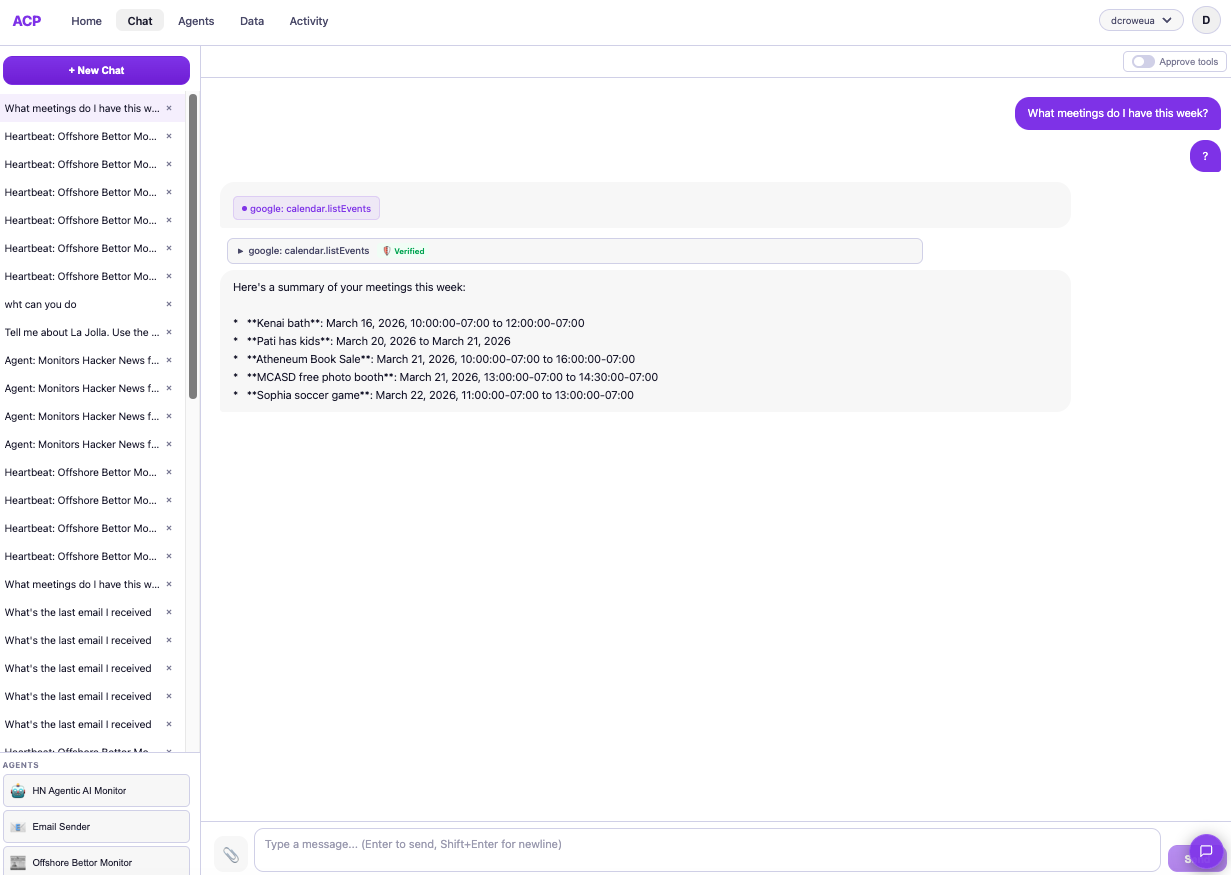This screenshot has width=1231, height=875.
Task: Click the google: calendar.listEvents chip
Action: coord(306,207)
